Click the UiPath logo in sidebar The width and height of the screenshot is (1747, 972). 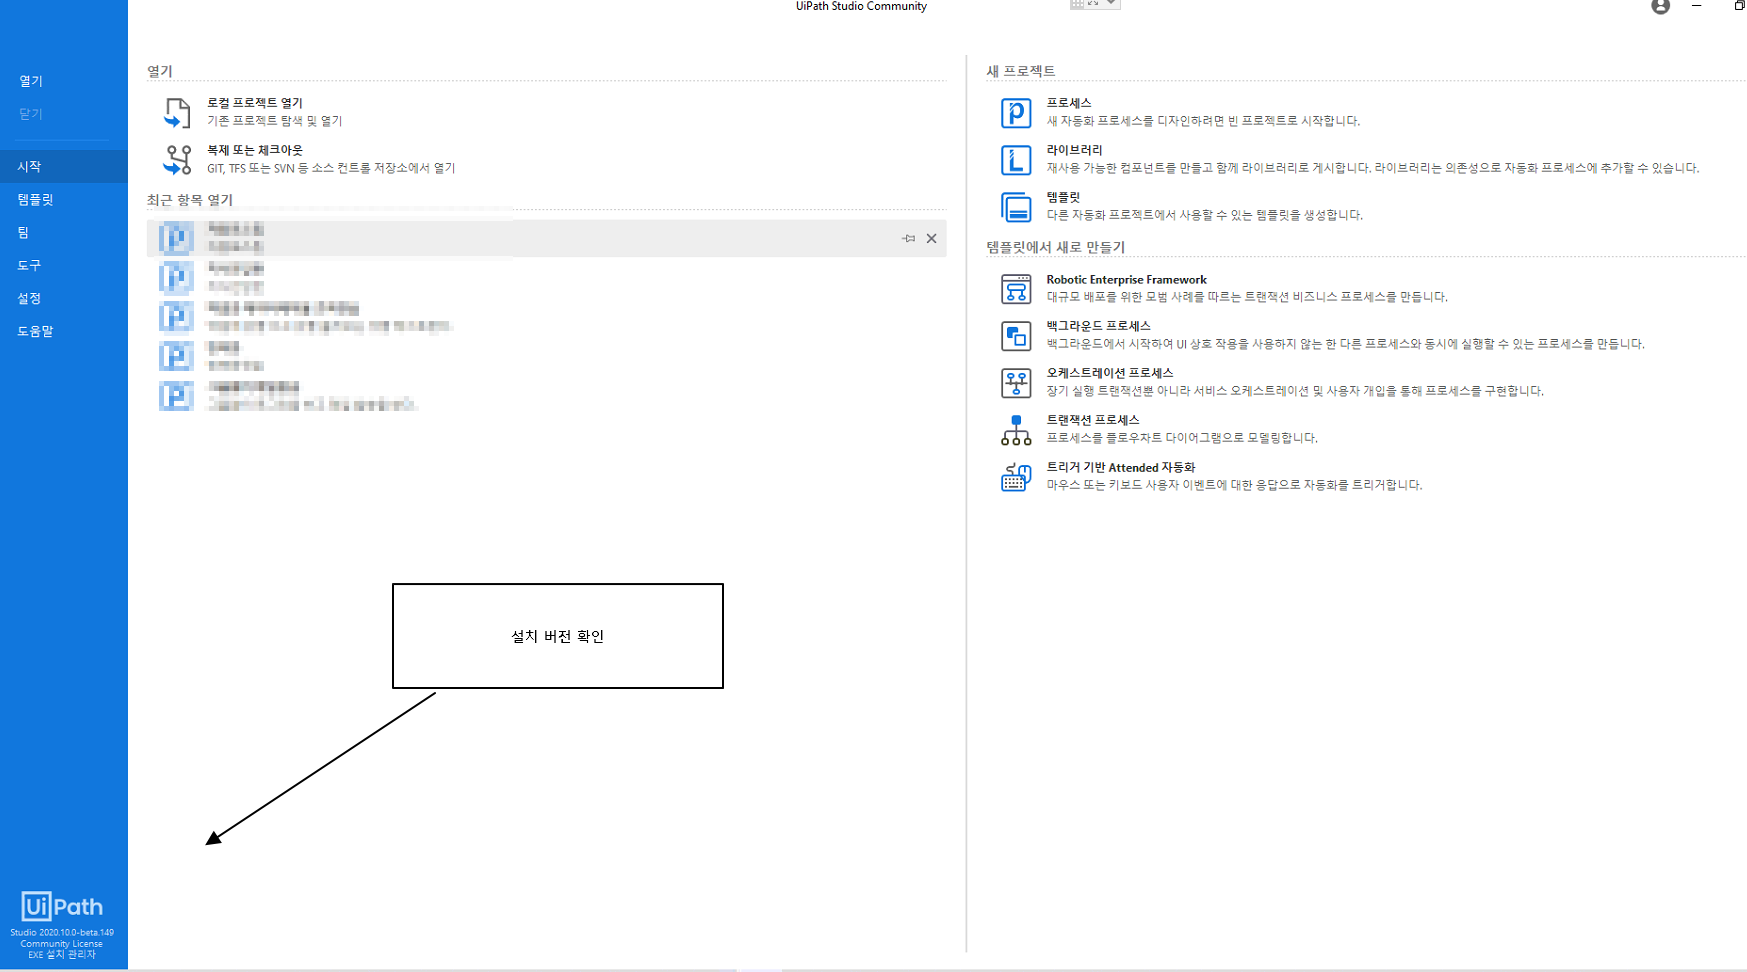point(62,906)
